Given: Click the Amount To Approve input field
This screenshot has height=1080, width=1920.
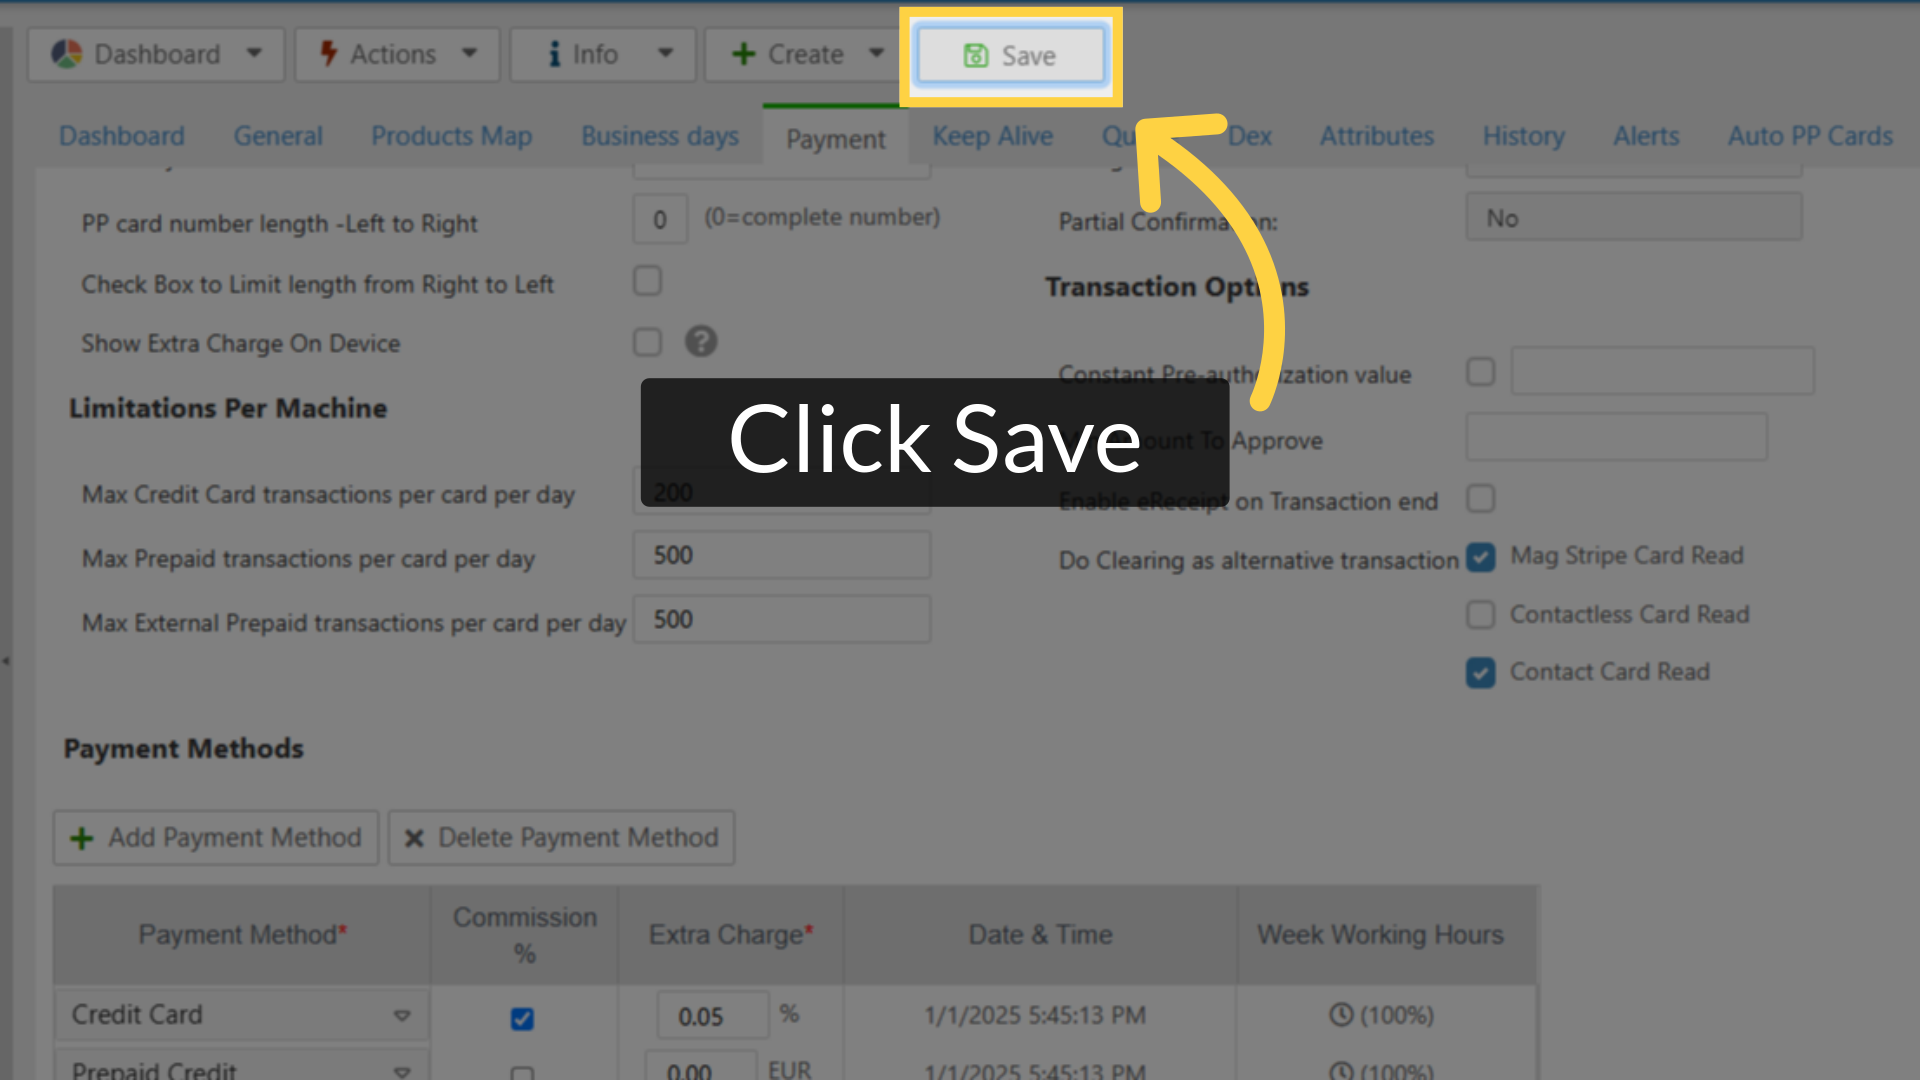Looking at the screenshot, I should pyautogui.click(x=1617, y=437).
